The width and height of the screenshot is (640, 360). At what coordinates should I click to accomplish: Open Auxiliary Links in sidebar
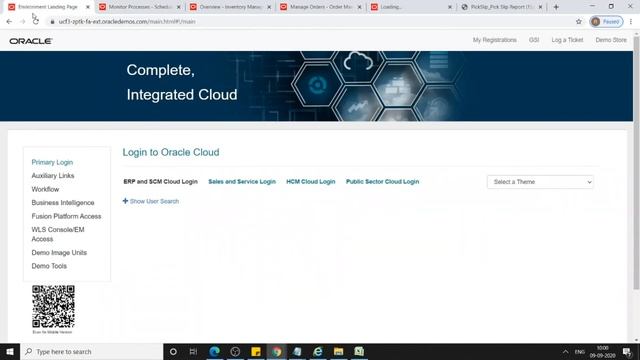[x=53, y=176]
